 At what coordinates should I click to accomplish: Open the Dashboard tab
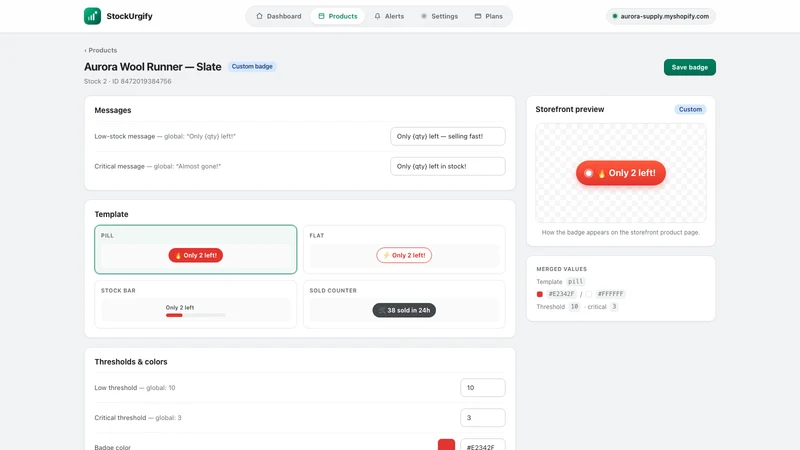click(279, 16)
